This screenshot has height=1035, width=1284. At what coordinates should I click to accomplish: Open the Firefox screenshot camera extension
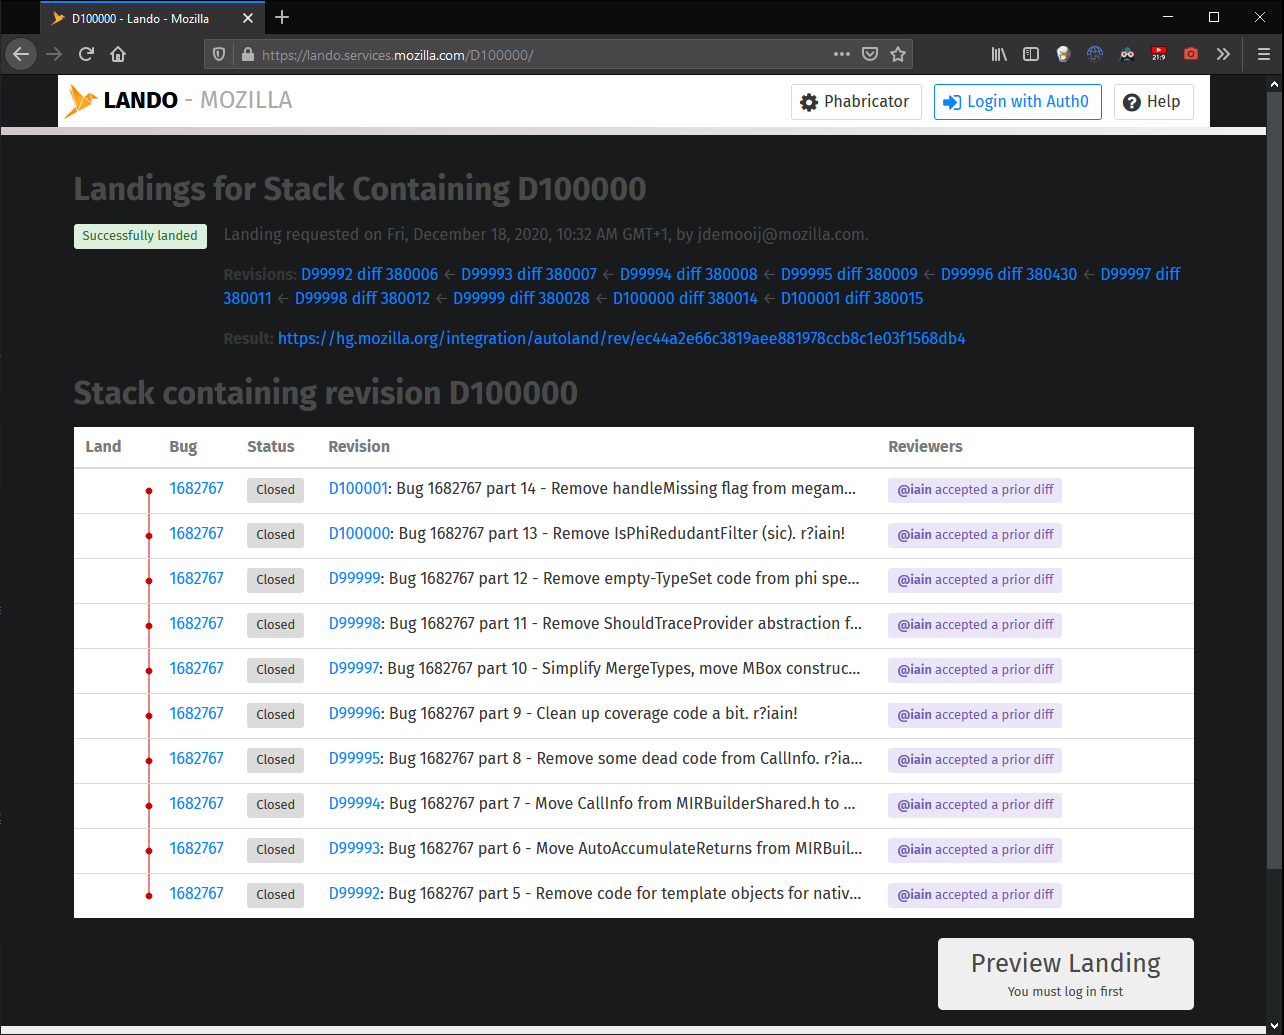coord(1190,54)
